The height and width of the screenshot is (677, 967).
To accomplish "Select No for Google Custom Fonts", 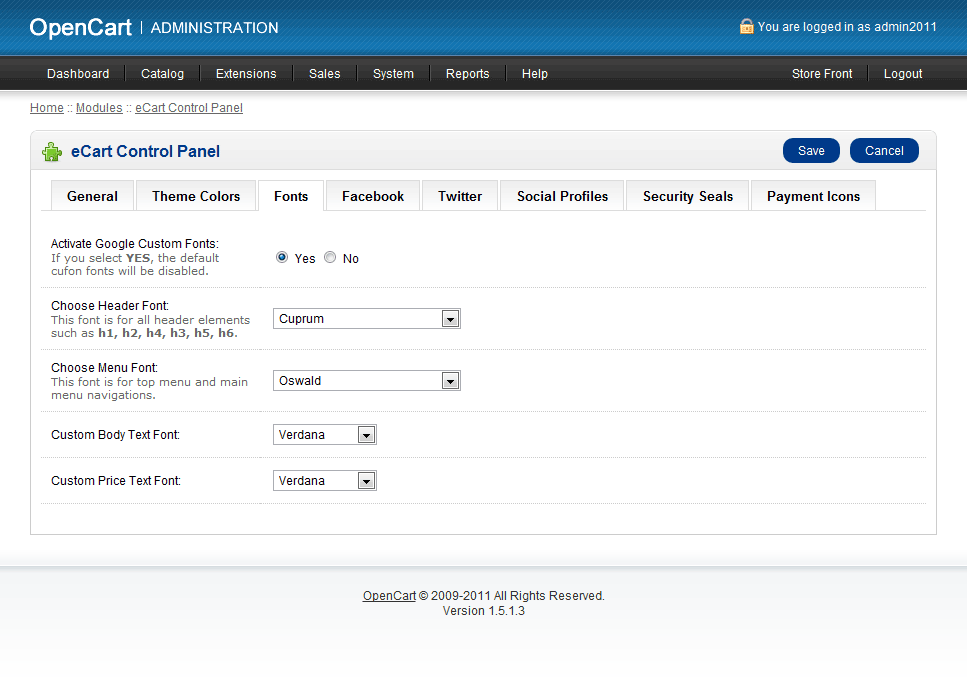I will (x=330, y=257).
